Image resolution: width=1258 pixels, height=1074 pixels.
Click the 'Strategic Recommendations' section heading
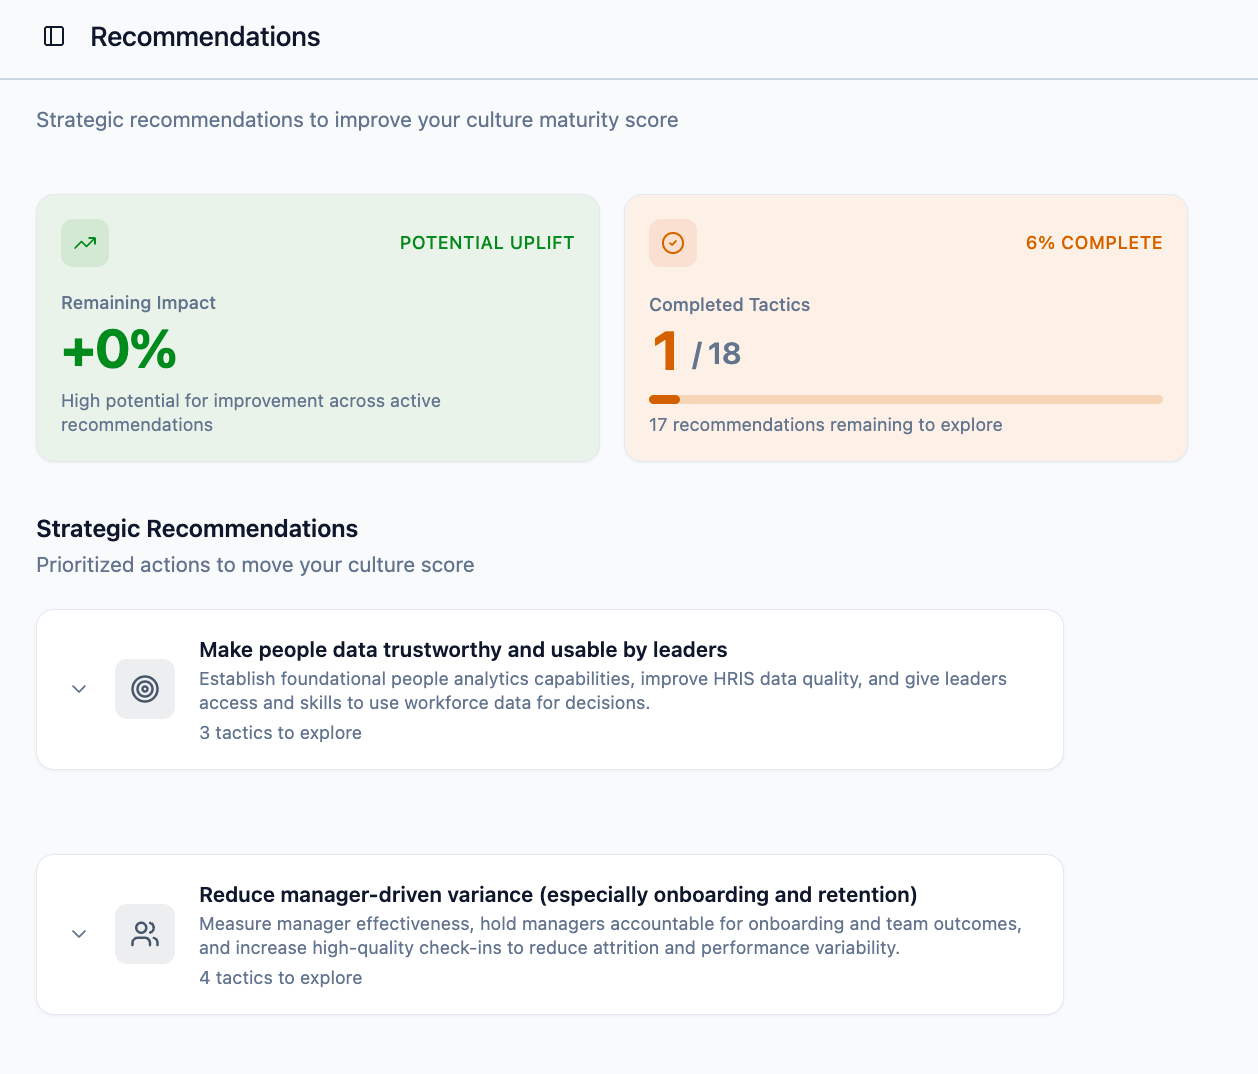coord(197,529)
